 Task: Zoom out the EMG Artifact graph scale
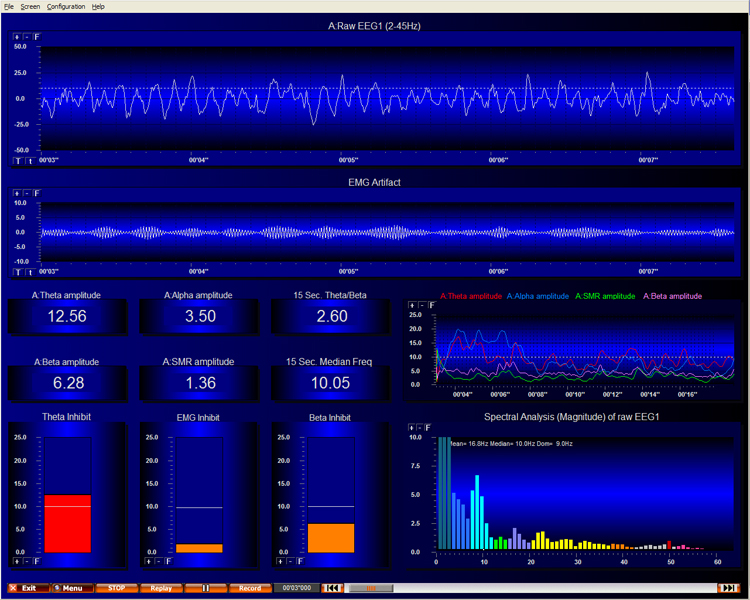[x=27, y=193]
